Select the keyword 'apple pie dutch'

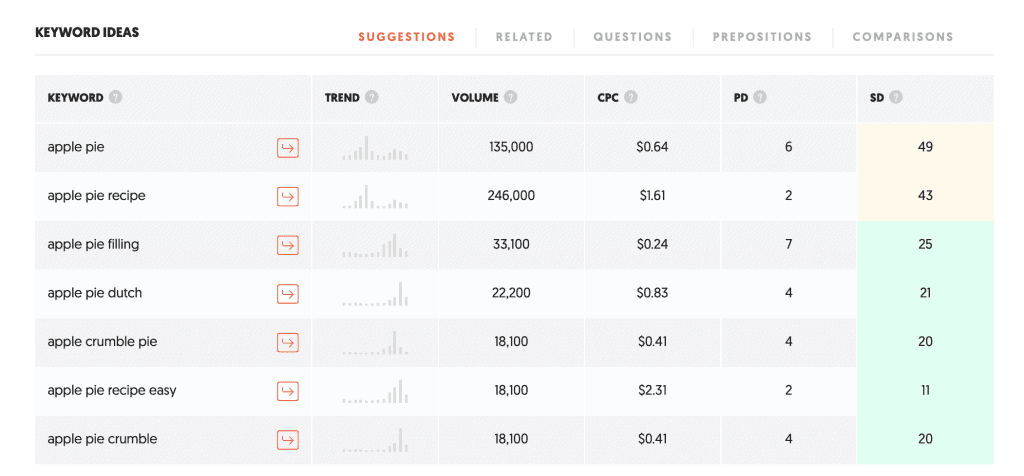click(94, 293)
